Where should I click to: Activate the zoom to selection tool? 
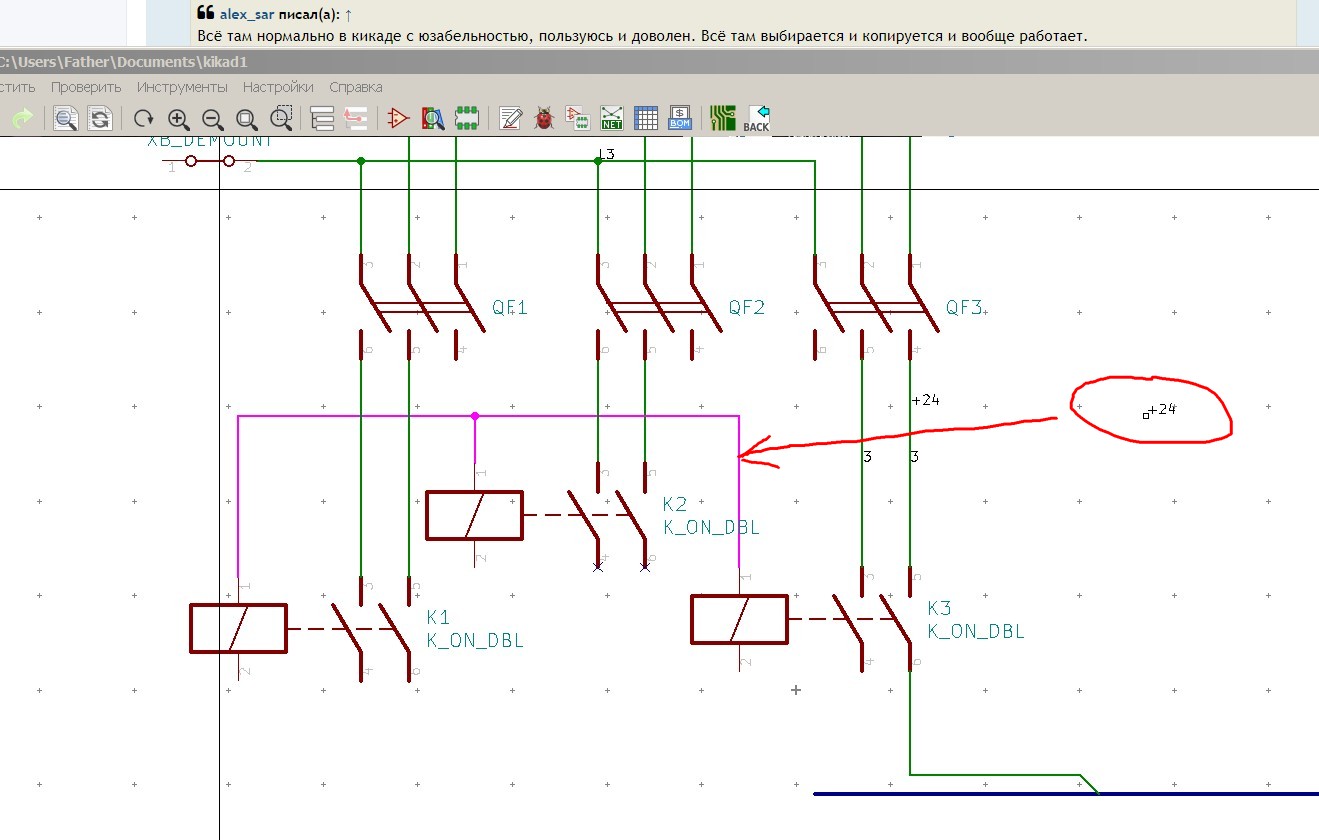(x=282, y=119)
